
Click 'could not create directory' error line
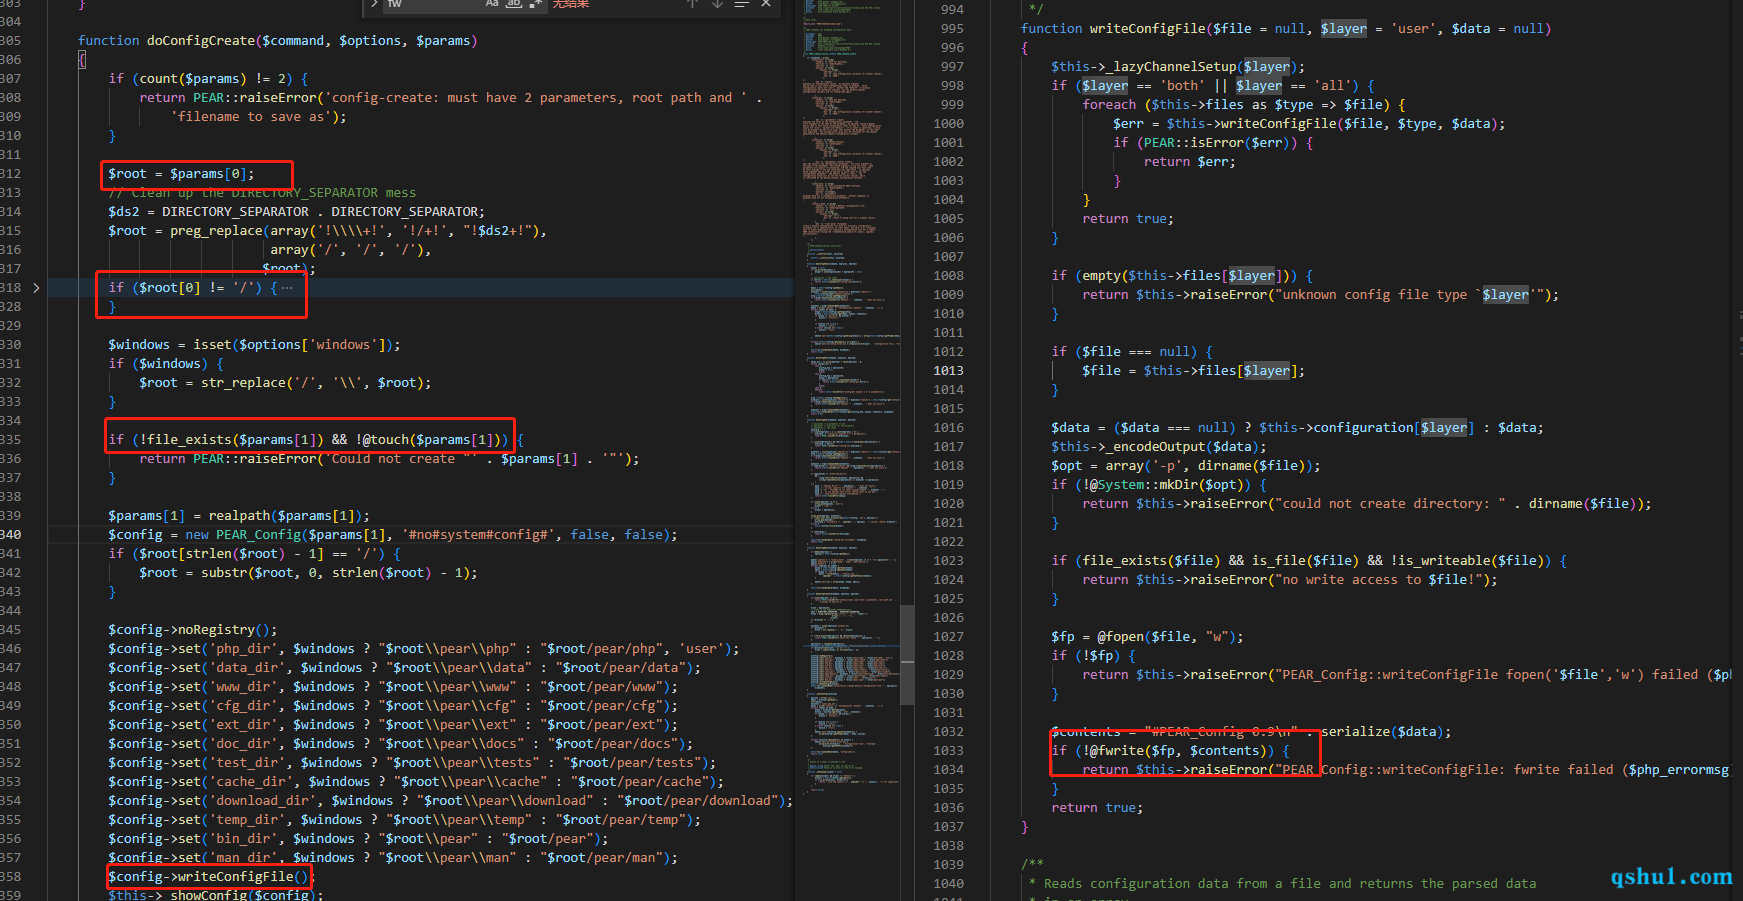point(1367,504)
